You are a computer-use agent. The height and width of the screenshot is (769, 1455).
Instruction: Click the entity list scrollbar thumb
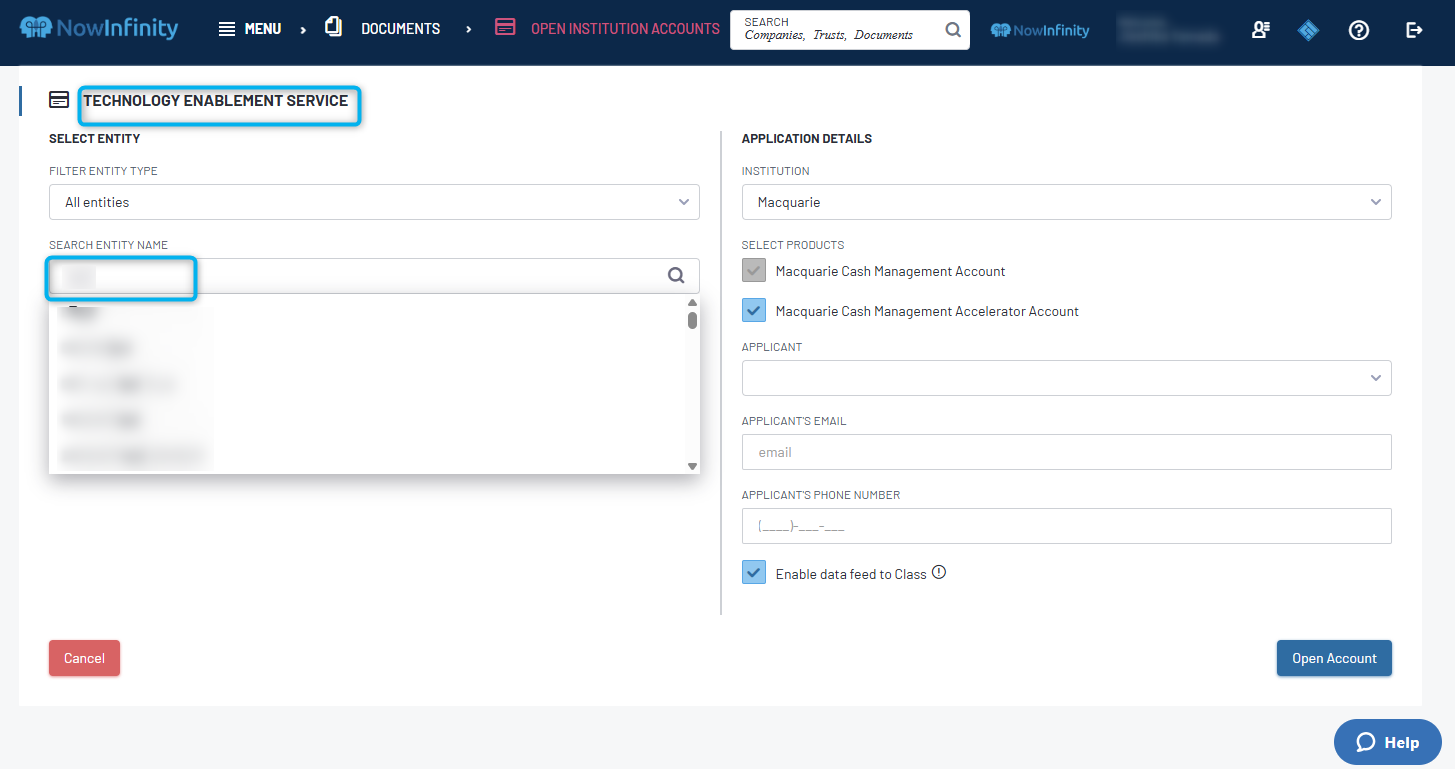[x=692, y=320]
